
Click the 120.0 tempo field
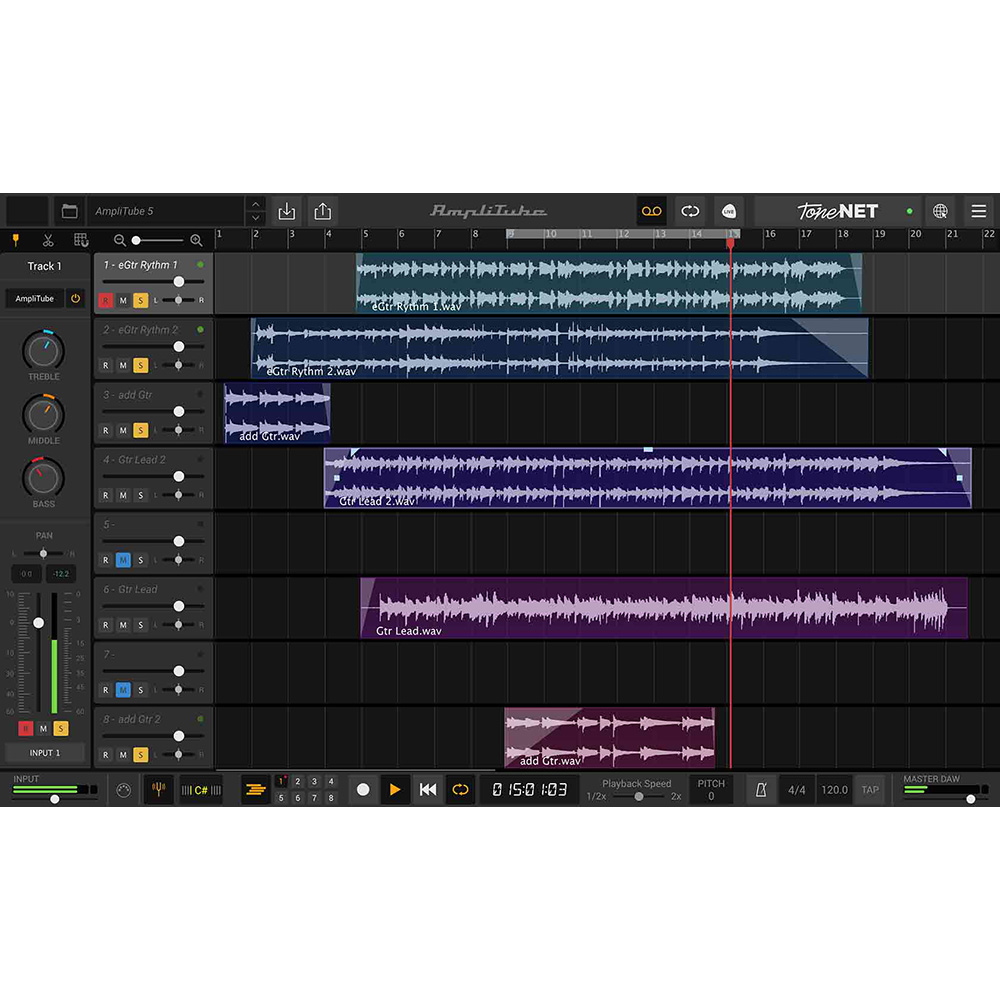(x=834, y=790)
